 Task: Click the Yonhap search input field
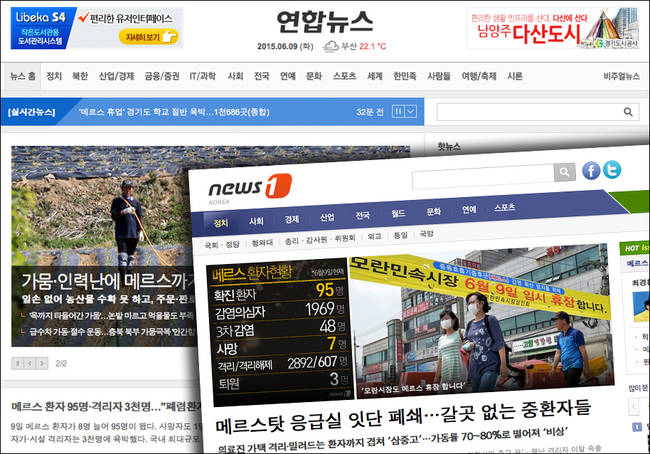[x=528, y=112]
